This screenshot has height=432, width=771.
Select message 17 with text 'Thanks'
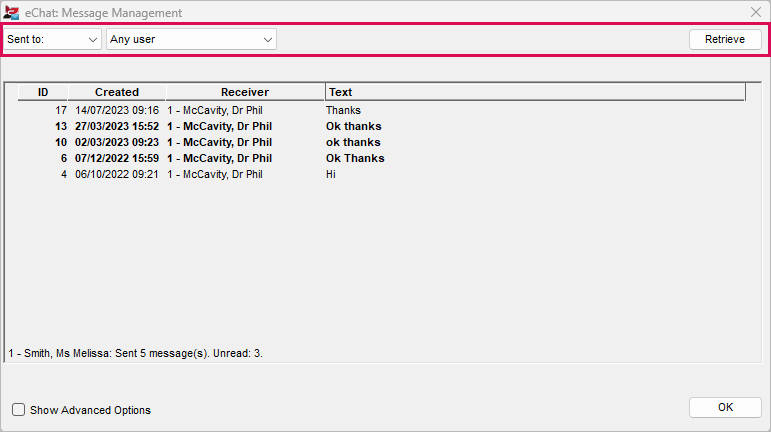point(382,110)
